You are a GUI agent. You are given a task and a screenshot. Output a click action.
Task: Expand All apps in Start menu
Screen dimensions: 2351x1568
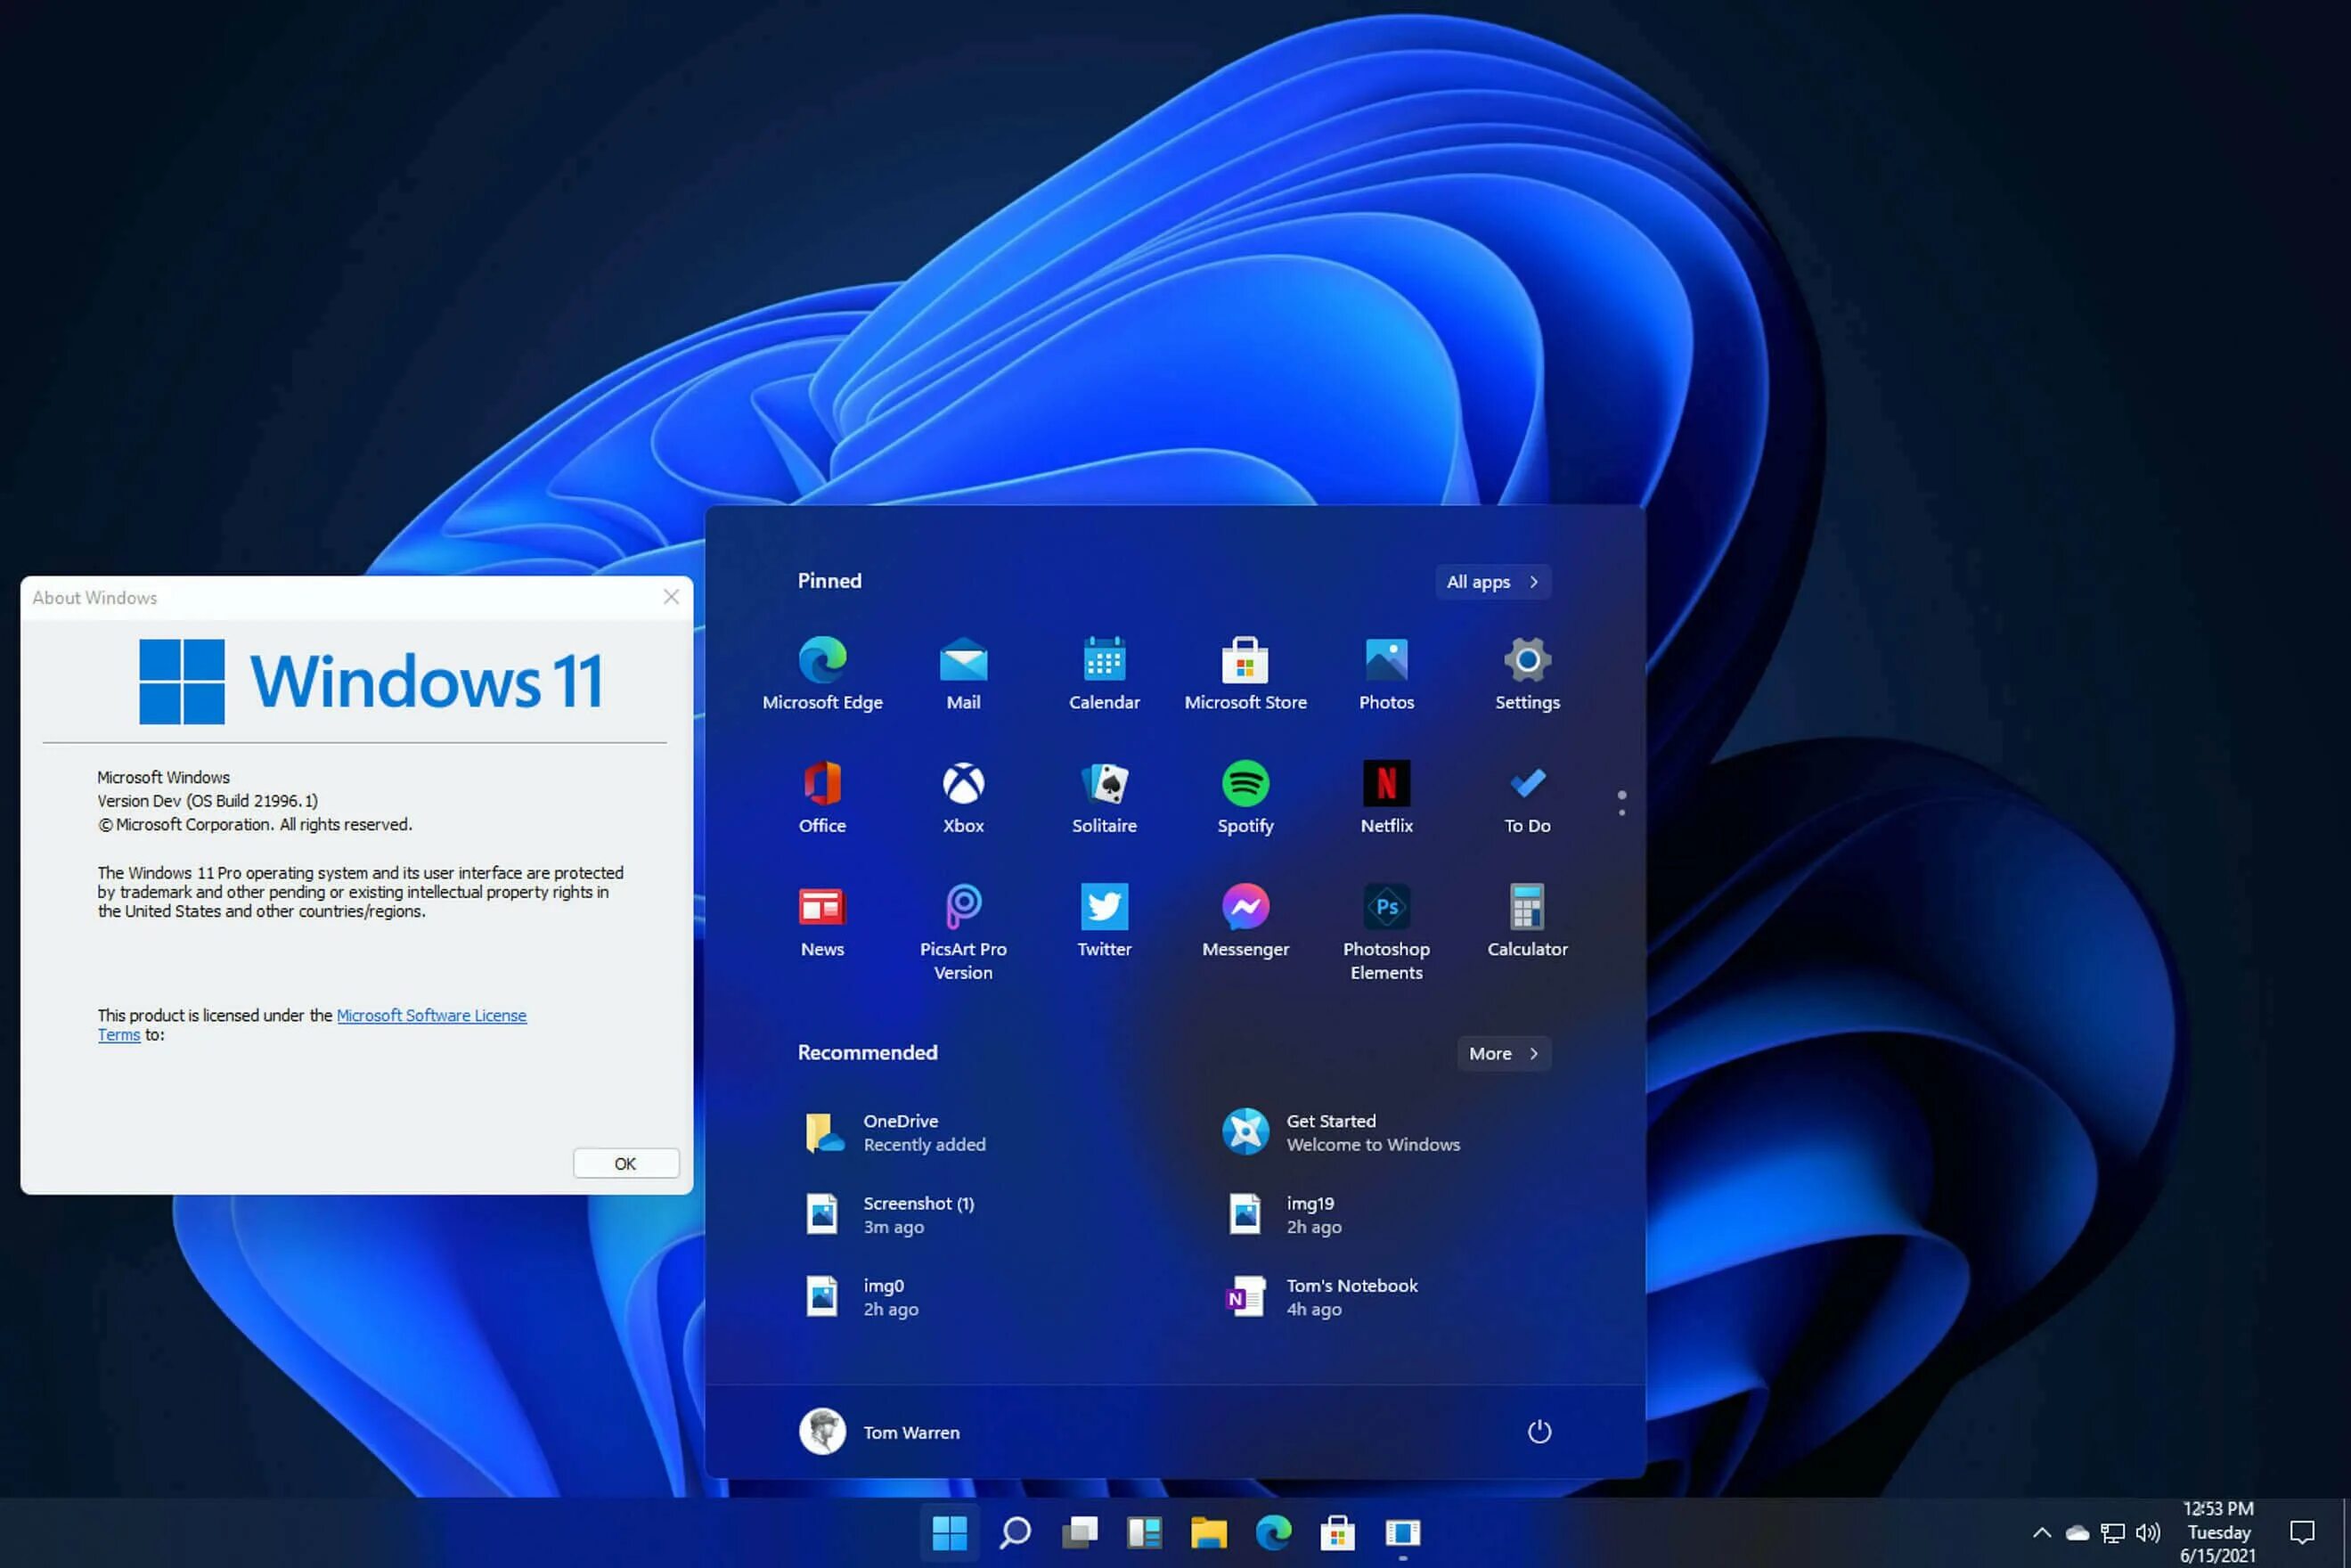(1490, 579)
